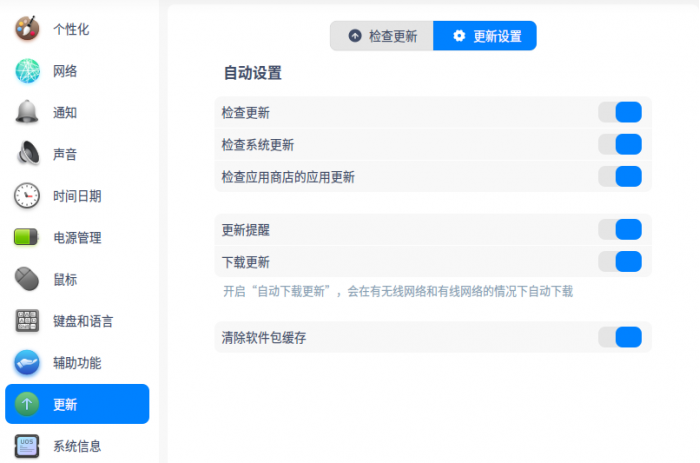This screenshot has height=463, width=700.
Task: Toggle the 清除软件包缓存 switch
Action: pos(620,337)
